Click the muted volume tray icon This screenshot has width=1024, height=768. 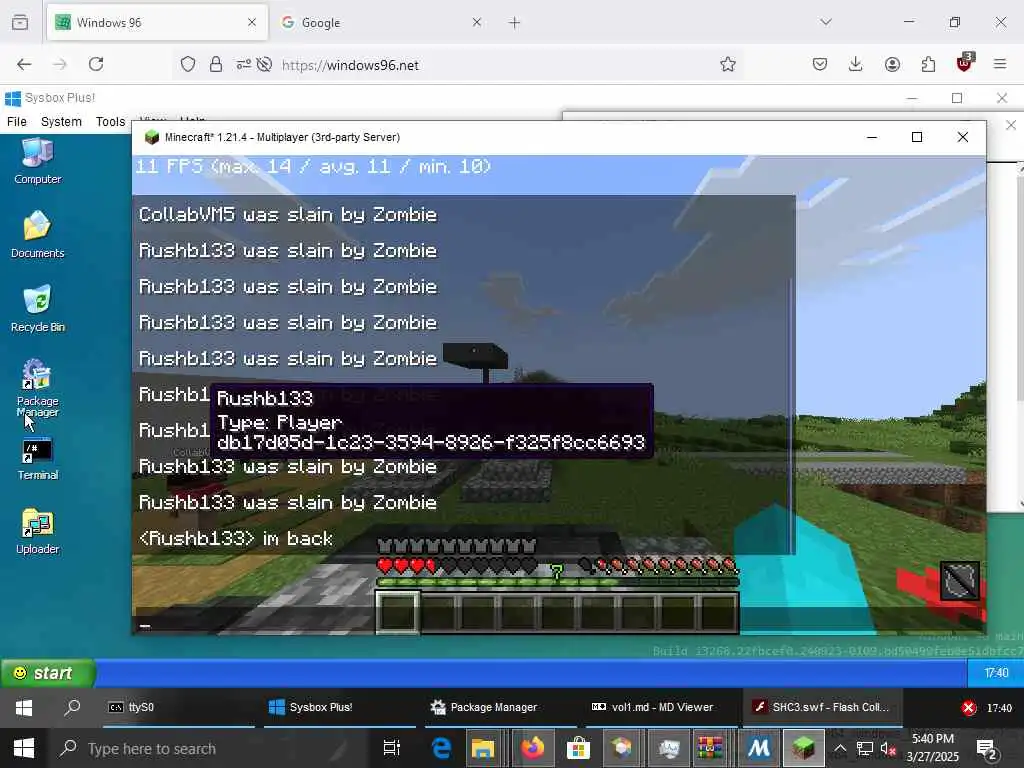click(888, 748)
